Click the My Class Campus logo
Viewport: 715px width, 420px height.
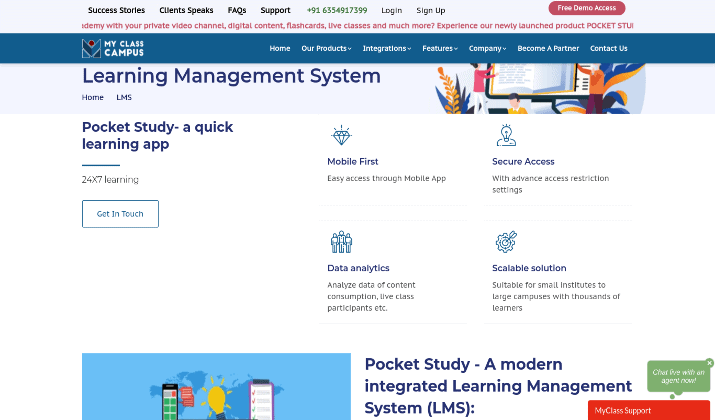(x=113, y=48)
